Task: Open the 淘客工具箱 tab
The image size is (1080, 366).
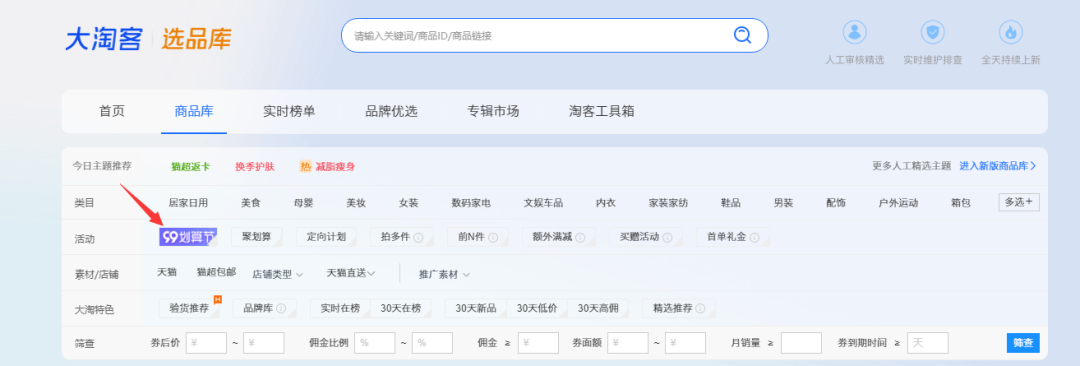Action: pyautogui.click(x=602, y=111)
